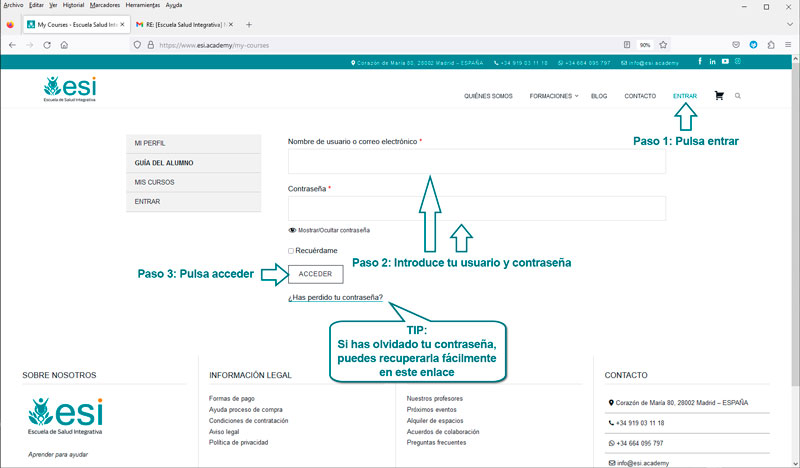Select MI PERFIL in the sidebar
The image size is (800, 468).
(x=193, y=143)
